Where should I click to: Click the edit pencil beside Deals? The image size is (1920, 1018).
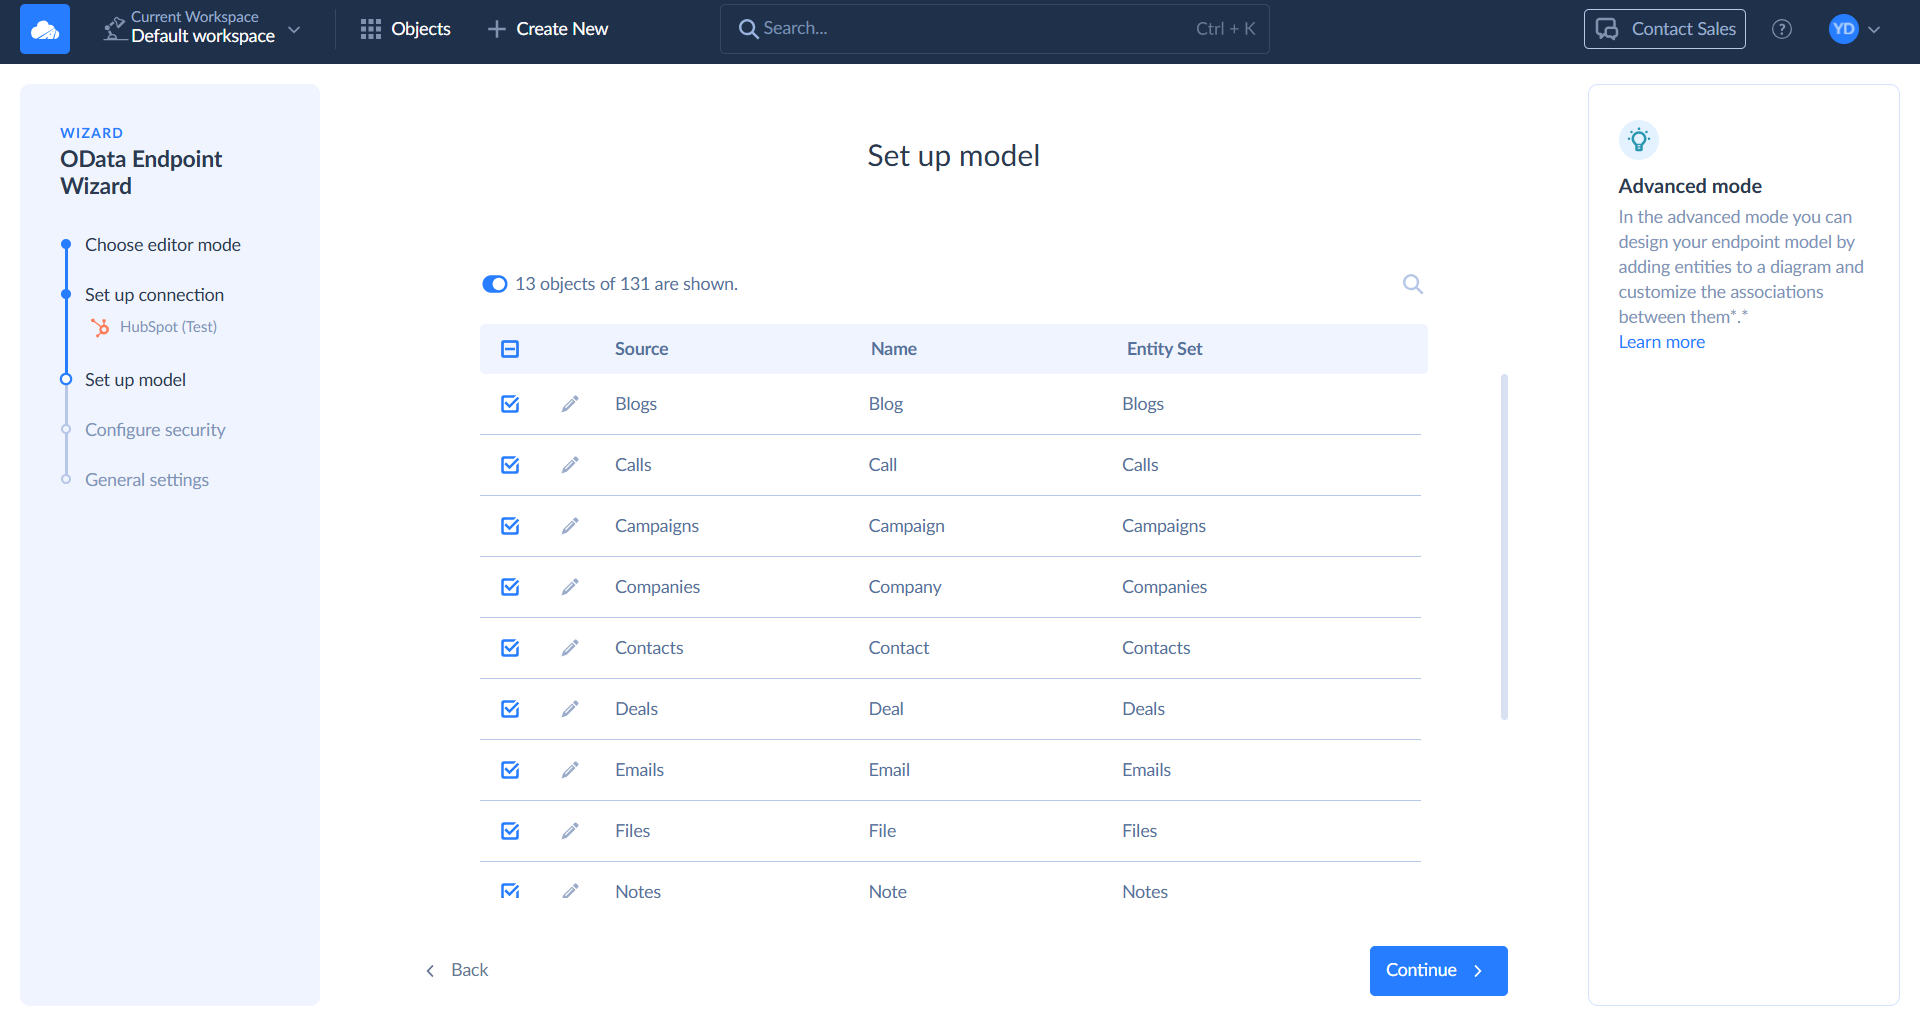click(x=570, y=709)
